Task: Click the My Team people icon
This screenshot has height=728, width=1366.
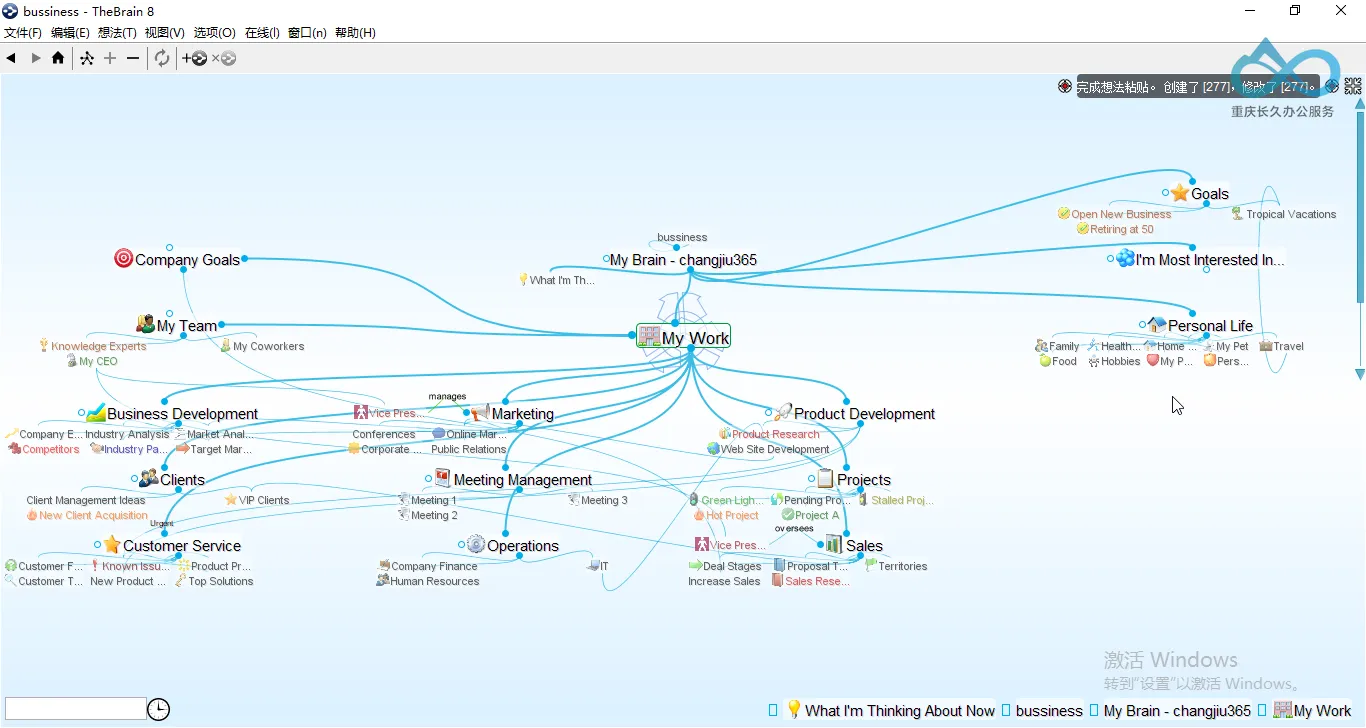Action: (x=145, y=324)
